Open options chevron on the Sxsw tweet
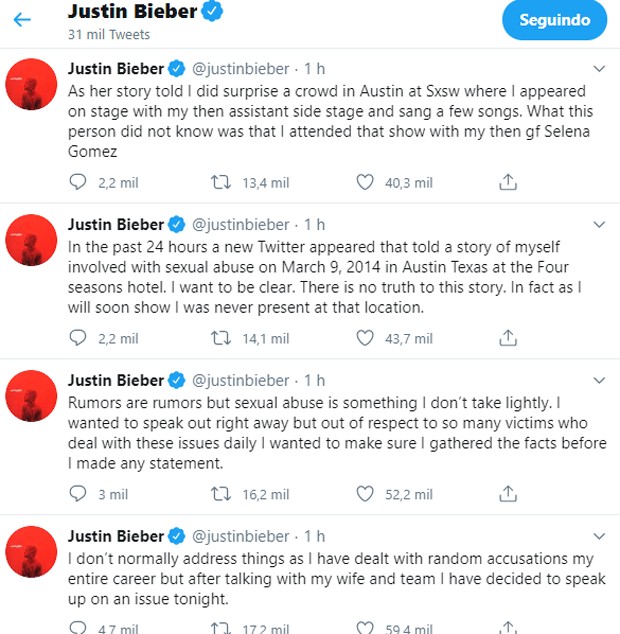Screen dimensions: 620x634 (599, 69)
